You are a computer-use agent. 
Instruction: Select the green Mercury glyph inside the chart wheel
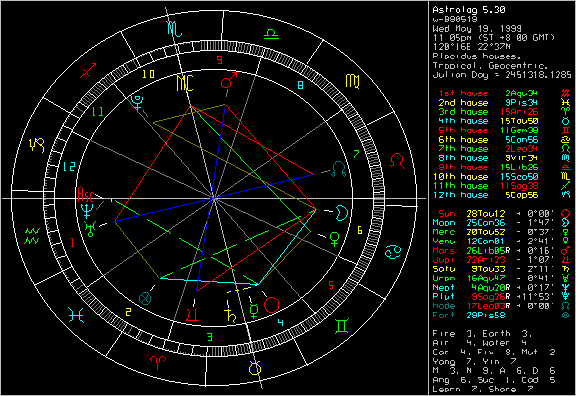click(254, 311)
